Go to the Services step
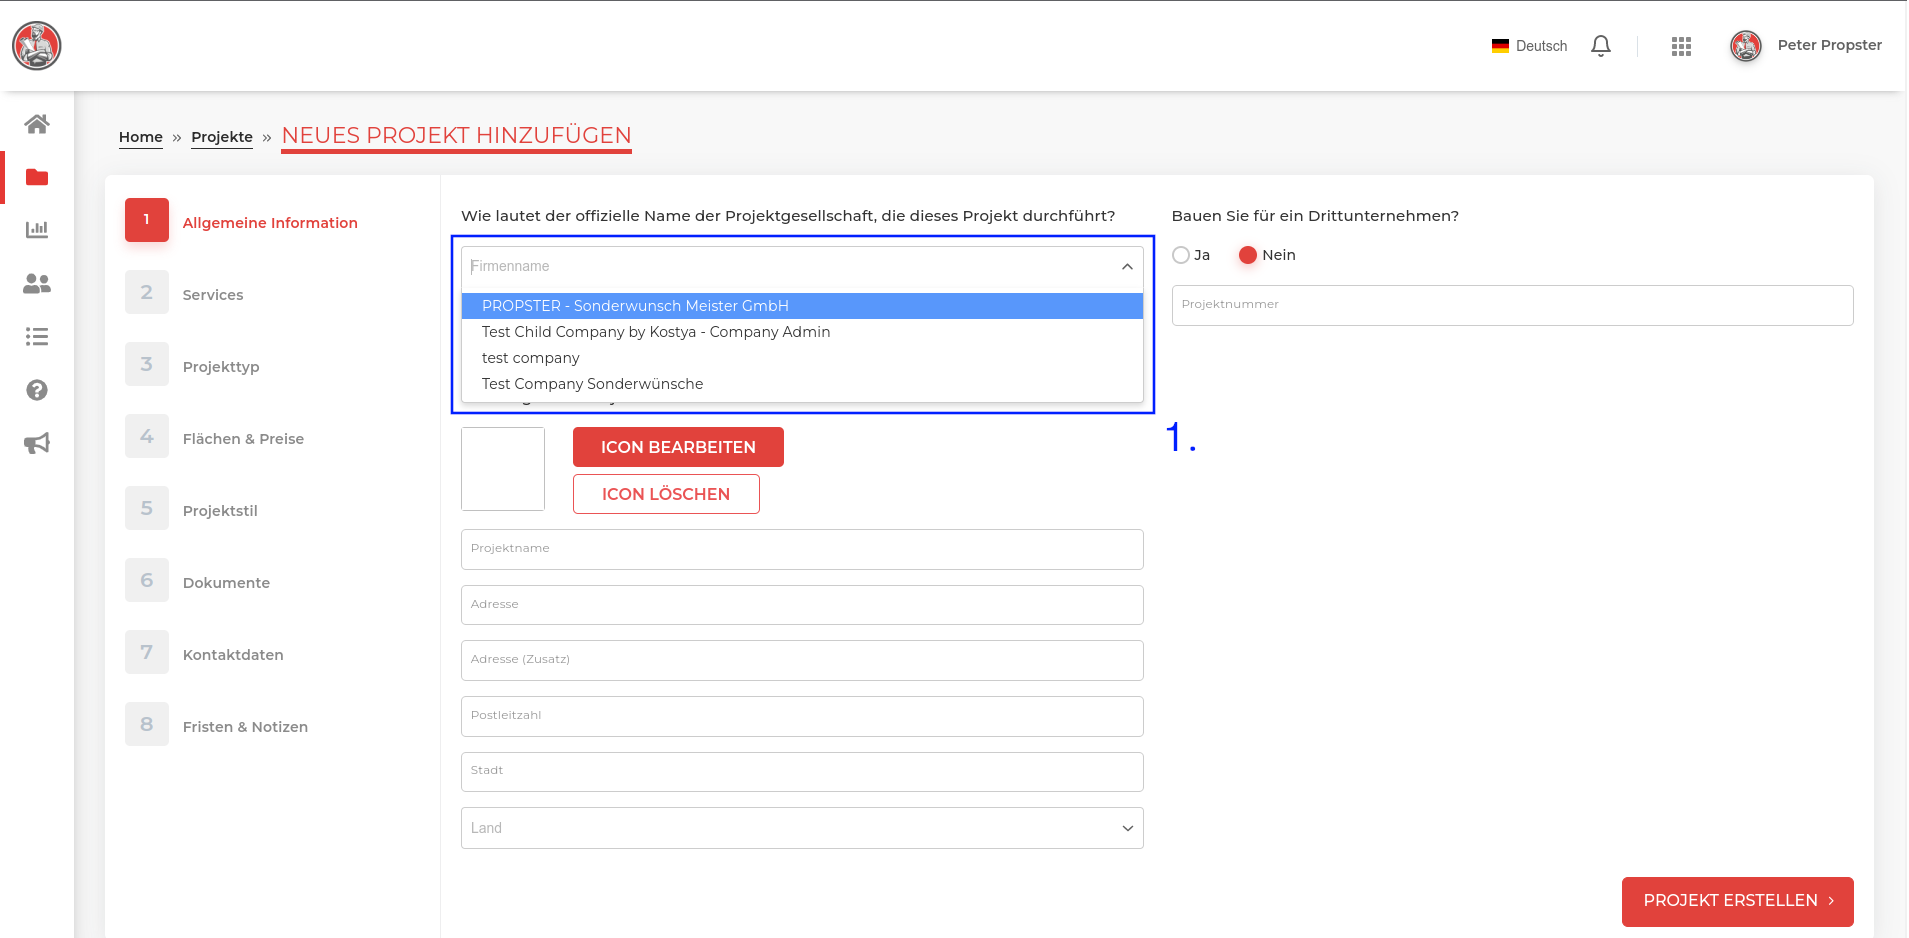This screenshot has height=938, width=1909. tap(213, 295)
